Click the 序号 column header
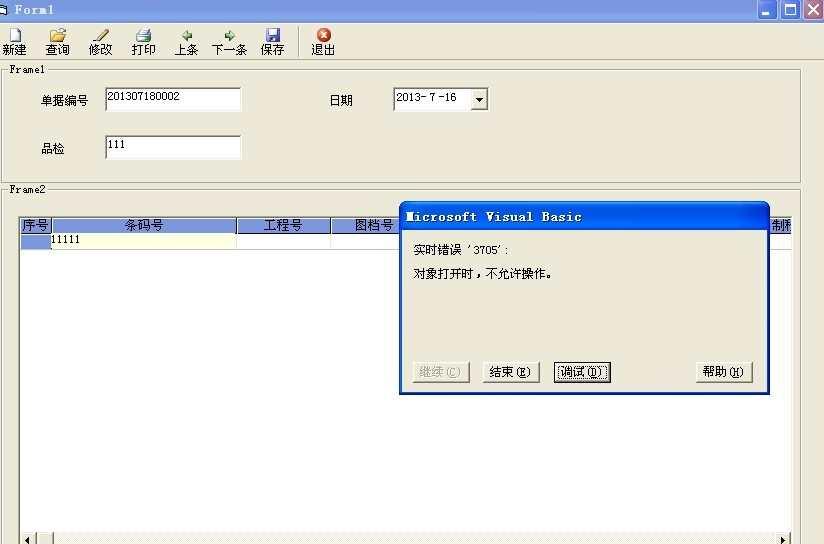The width and height of the screenshot is (824, 544). [36, 225]
